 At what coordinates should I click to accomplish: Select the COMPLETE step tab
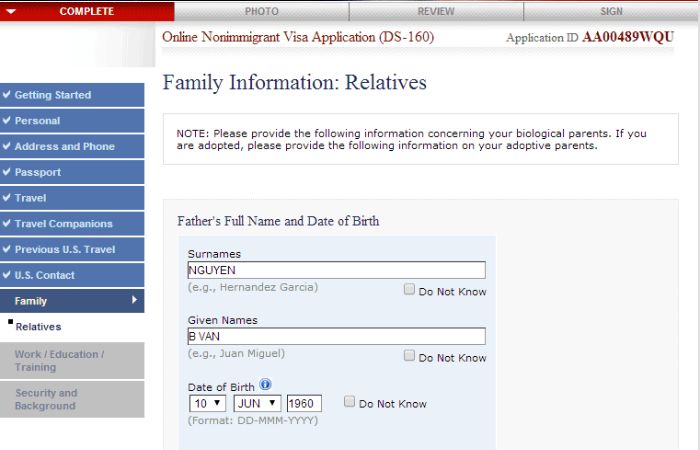(x=87, y=11)
